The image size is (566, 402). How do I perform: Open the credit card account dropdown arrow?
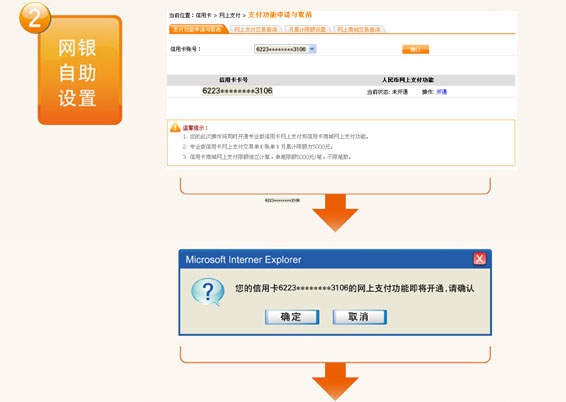(x=313, y=49)
